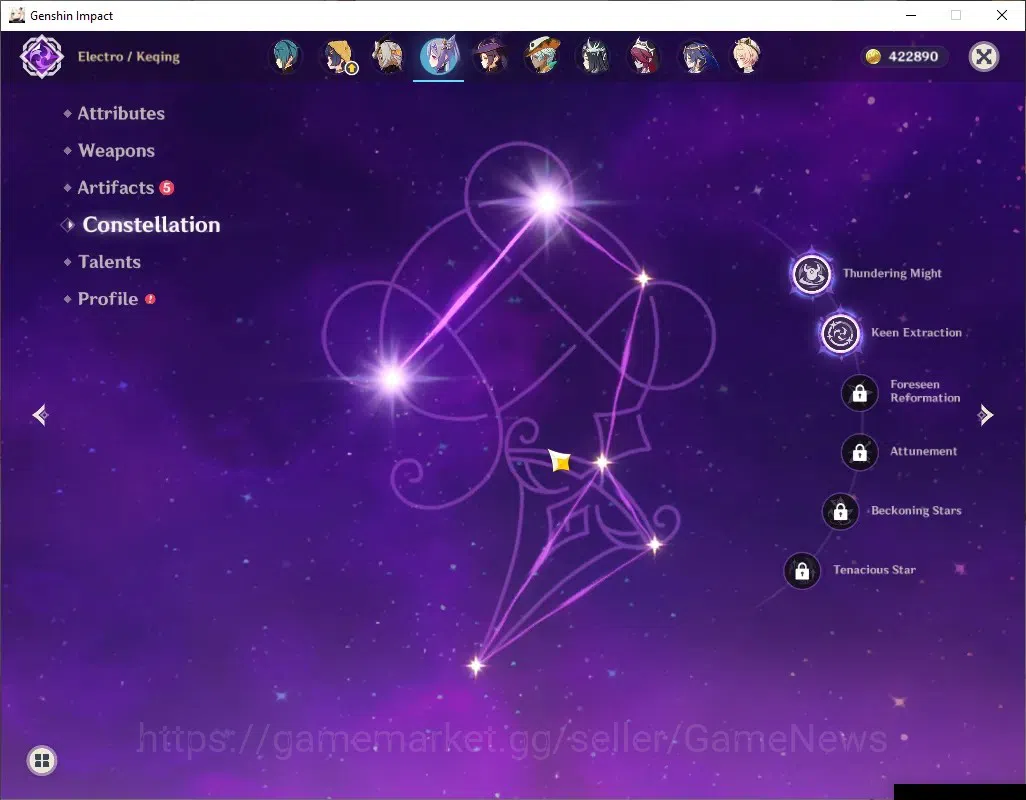Image resolution: width=1026 pixels, height=800 pixels.
Task: Open the Weapons section
Action: pyautogui.click(x=116, y=150)
